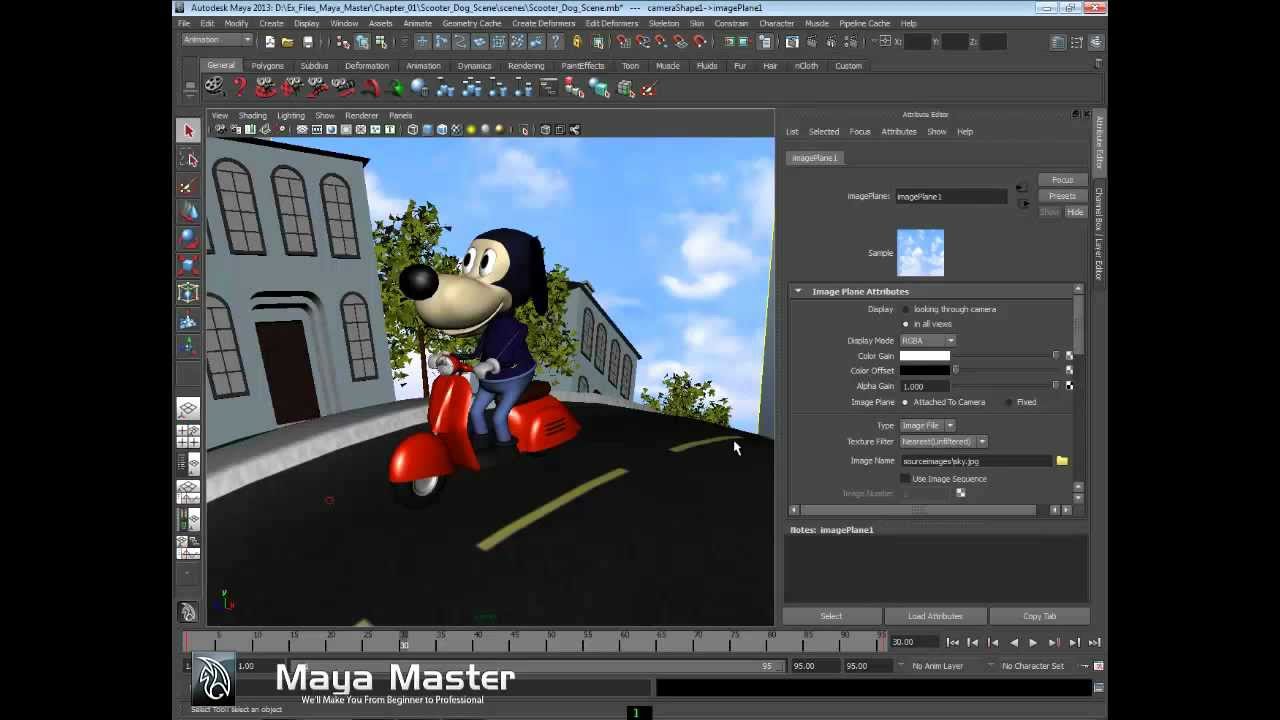Viewport: 1280px width, 720px height.
Task: Choose the Paint Selection tool
Action: pyautogui.click(x=188, y=186)
